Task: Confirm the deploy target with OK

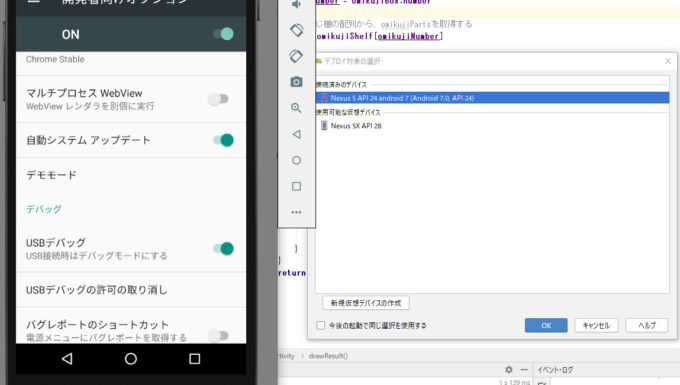Action: tap(546, 325)
